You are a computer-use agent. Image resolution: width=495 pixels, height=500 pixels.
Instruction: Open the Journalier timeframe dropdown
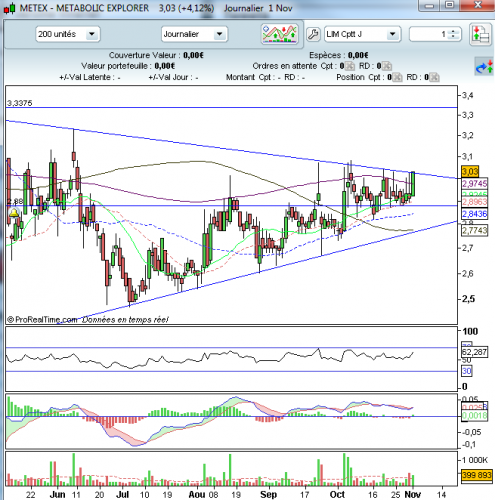[219, 34]
